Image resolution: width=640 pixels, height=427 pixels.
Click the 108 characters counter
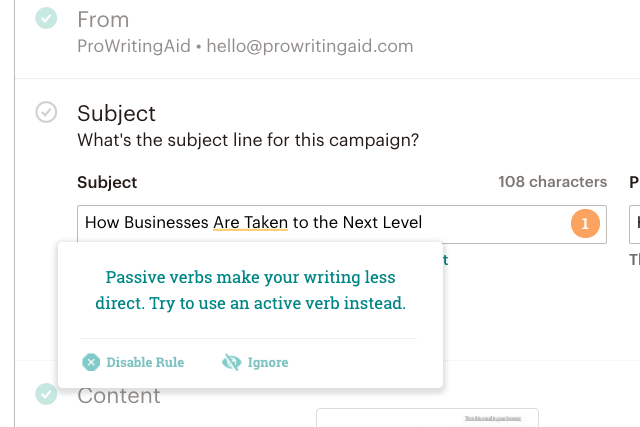click(x=553, y=182)
